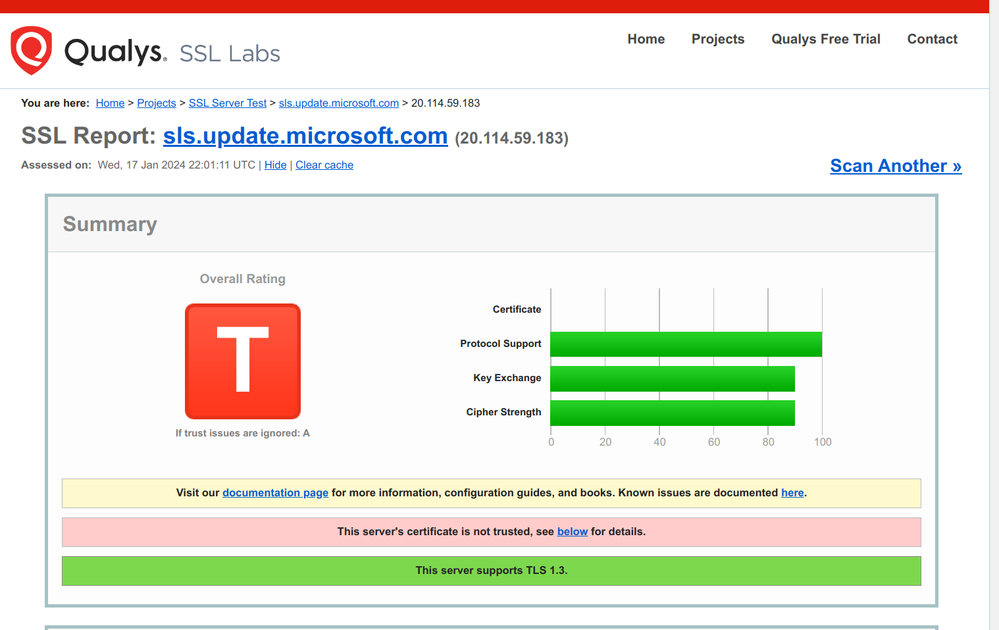Click the Cipher Strength chart label

click(503, 412)
